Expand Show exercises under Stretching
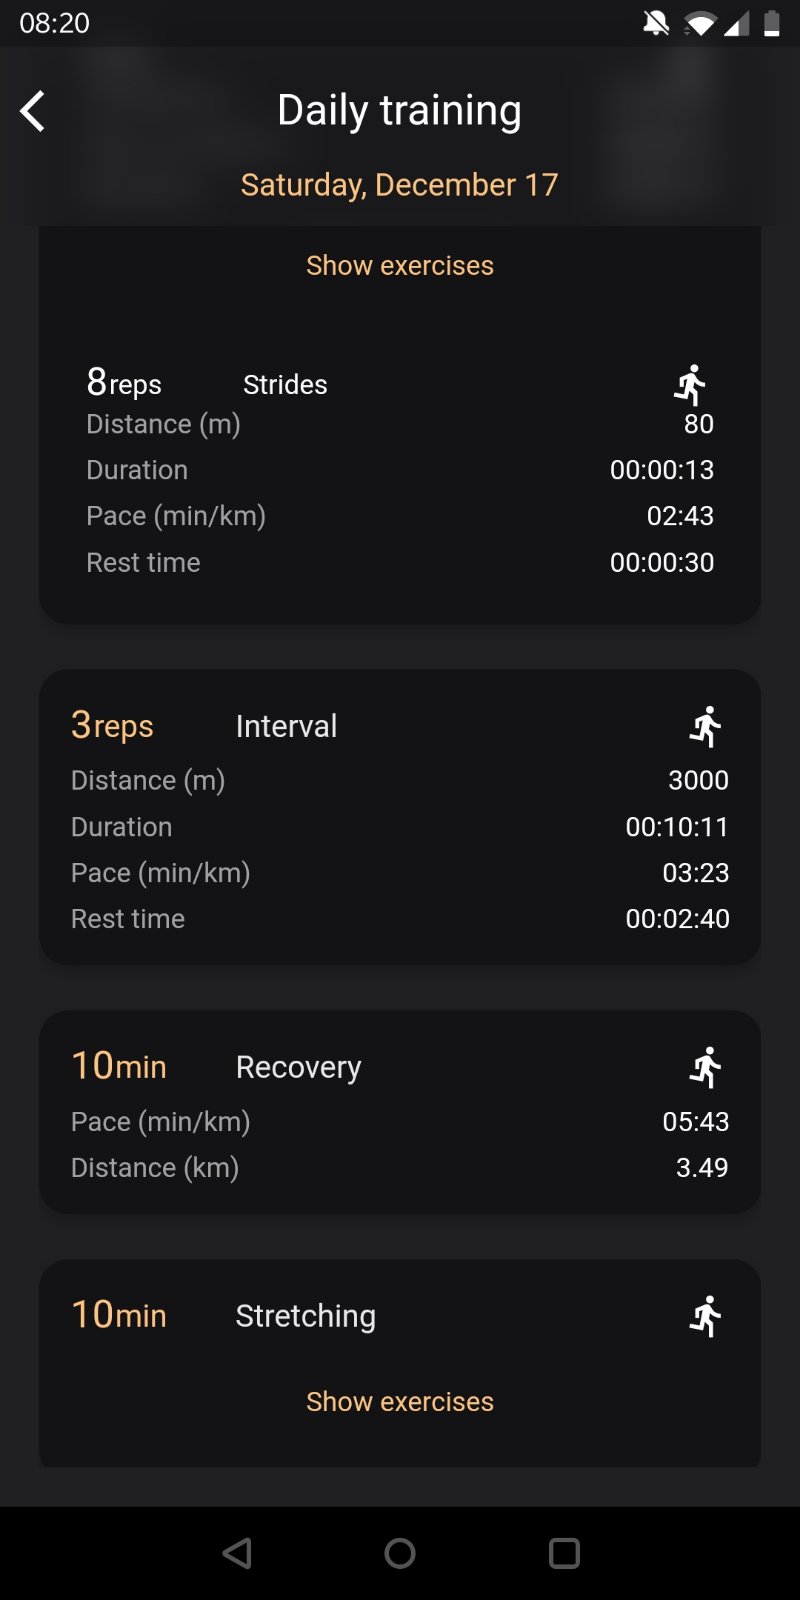Viewport: 800px width, 1600px height. pos(400,1402)
